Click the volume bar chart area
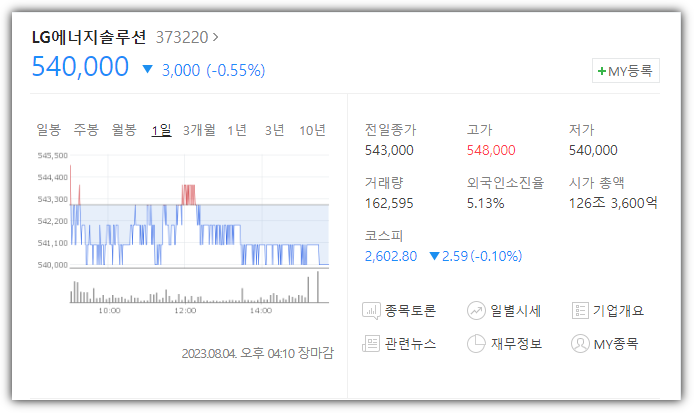The width and height of the screenshot is (694, 413). [x=199, y=287]
